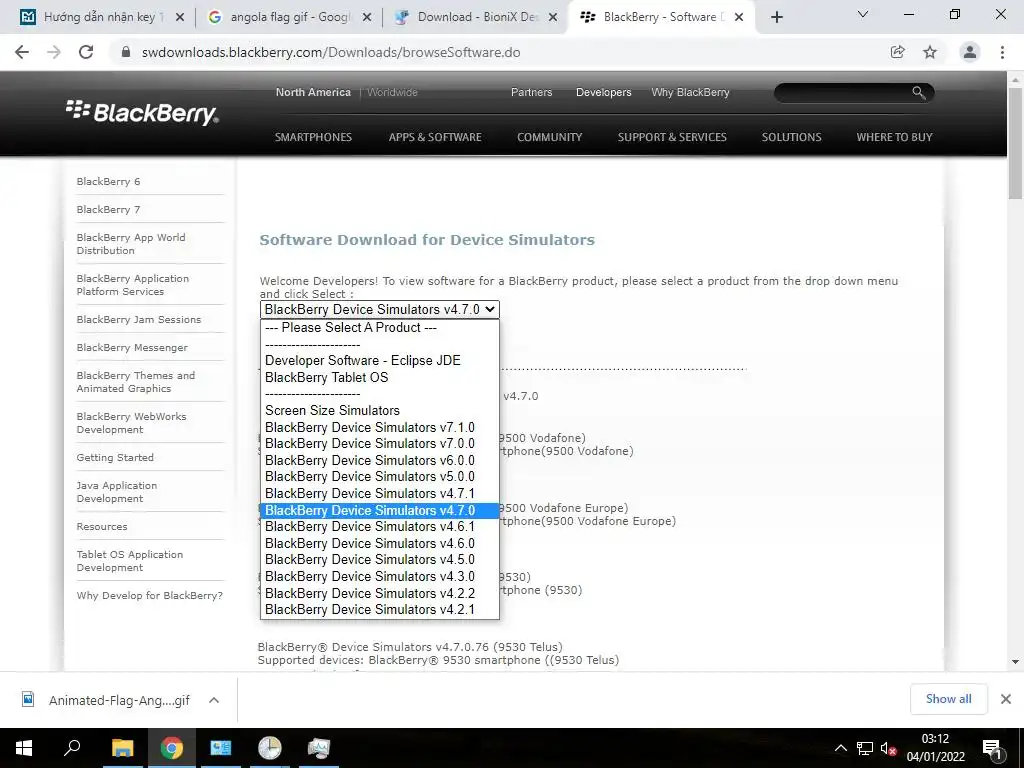The image size is (1024, 768).
Task: Open Getting Started sidebar link
Action: point(115,458)
